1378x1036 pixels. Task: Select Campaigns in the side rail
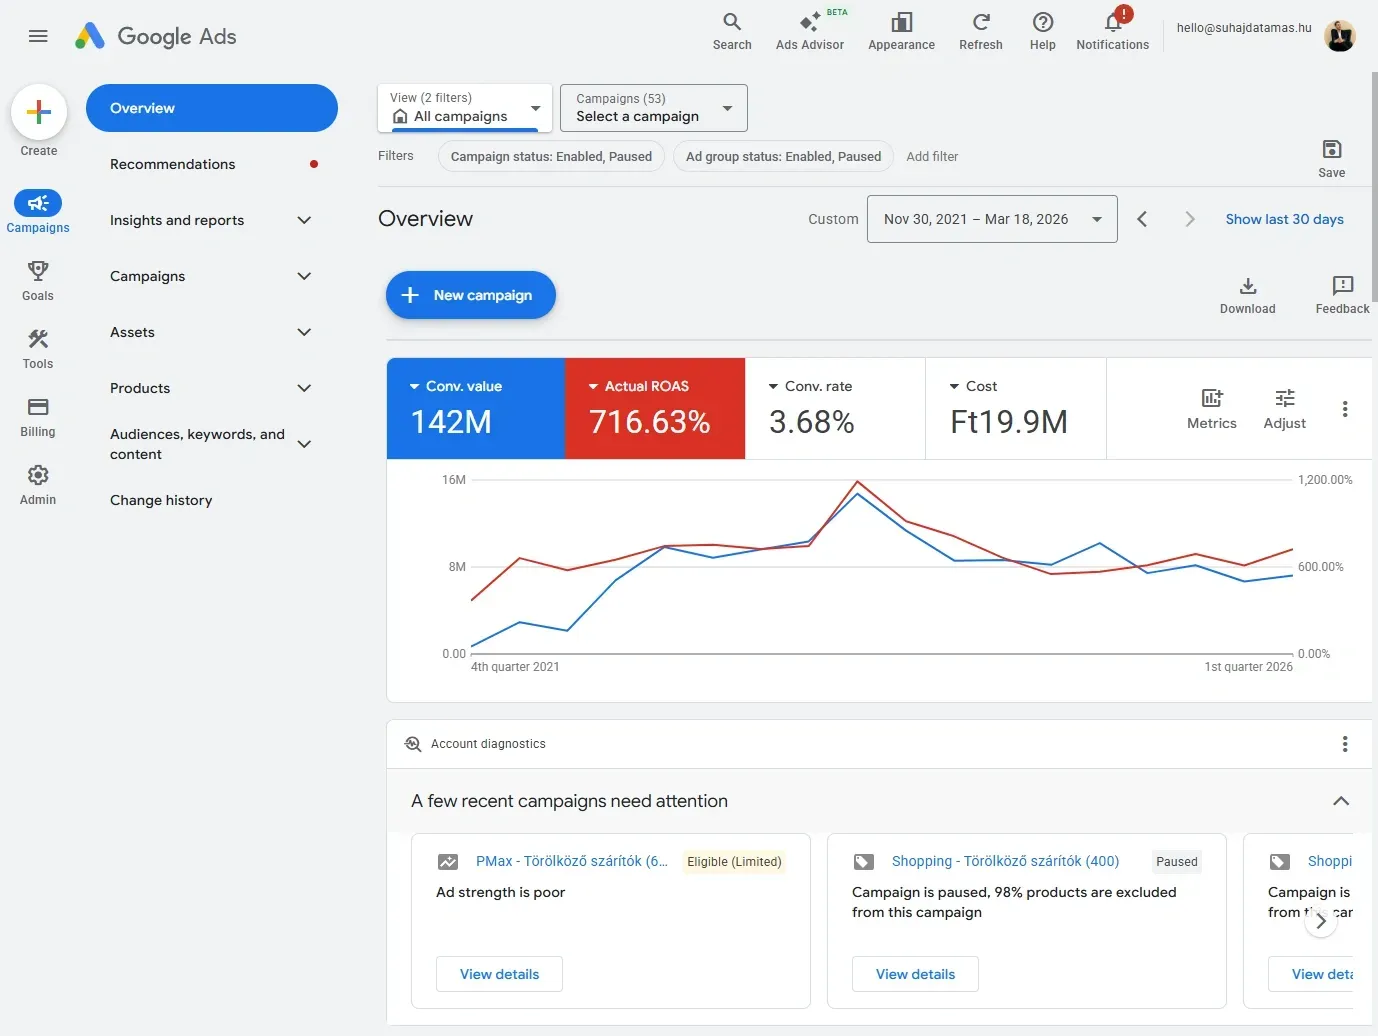point(38,212)
